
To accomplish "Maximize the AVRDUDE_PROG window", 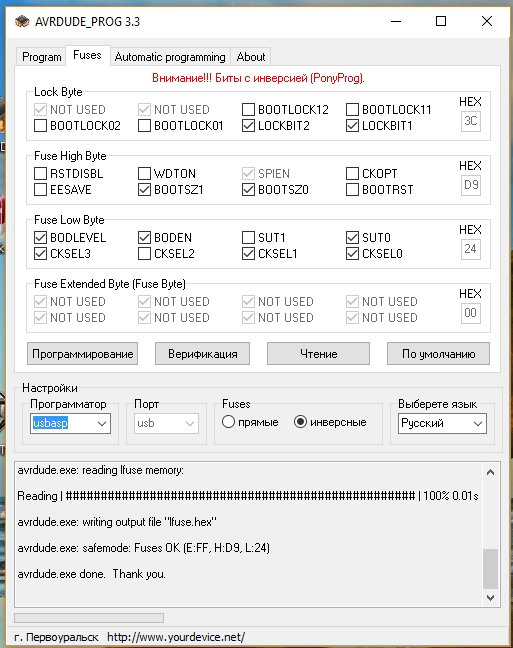I will 441,21.
